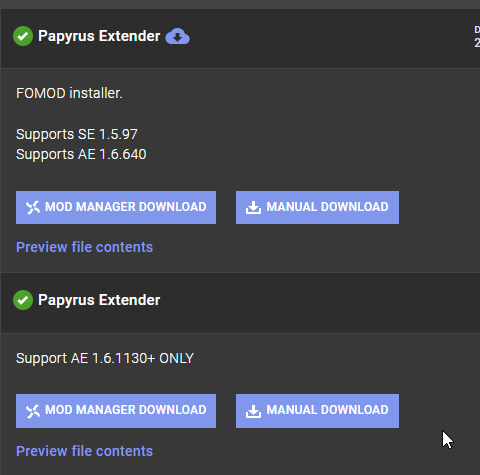Click the download tray icon in the AE 1.6.1130+ manual button
Screen dimensions: 480x475
point(253,411)
